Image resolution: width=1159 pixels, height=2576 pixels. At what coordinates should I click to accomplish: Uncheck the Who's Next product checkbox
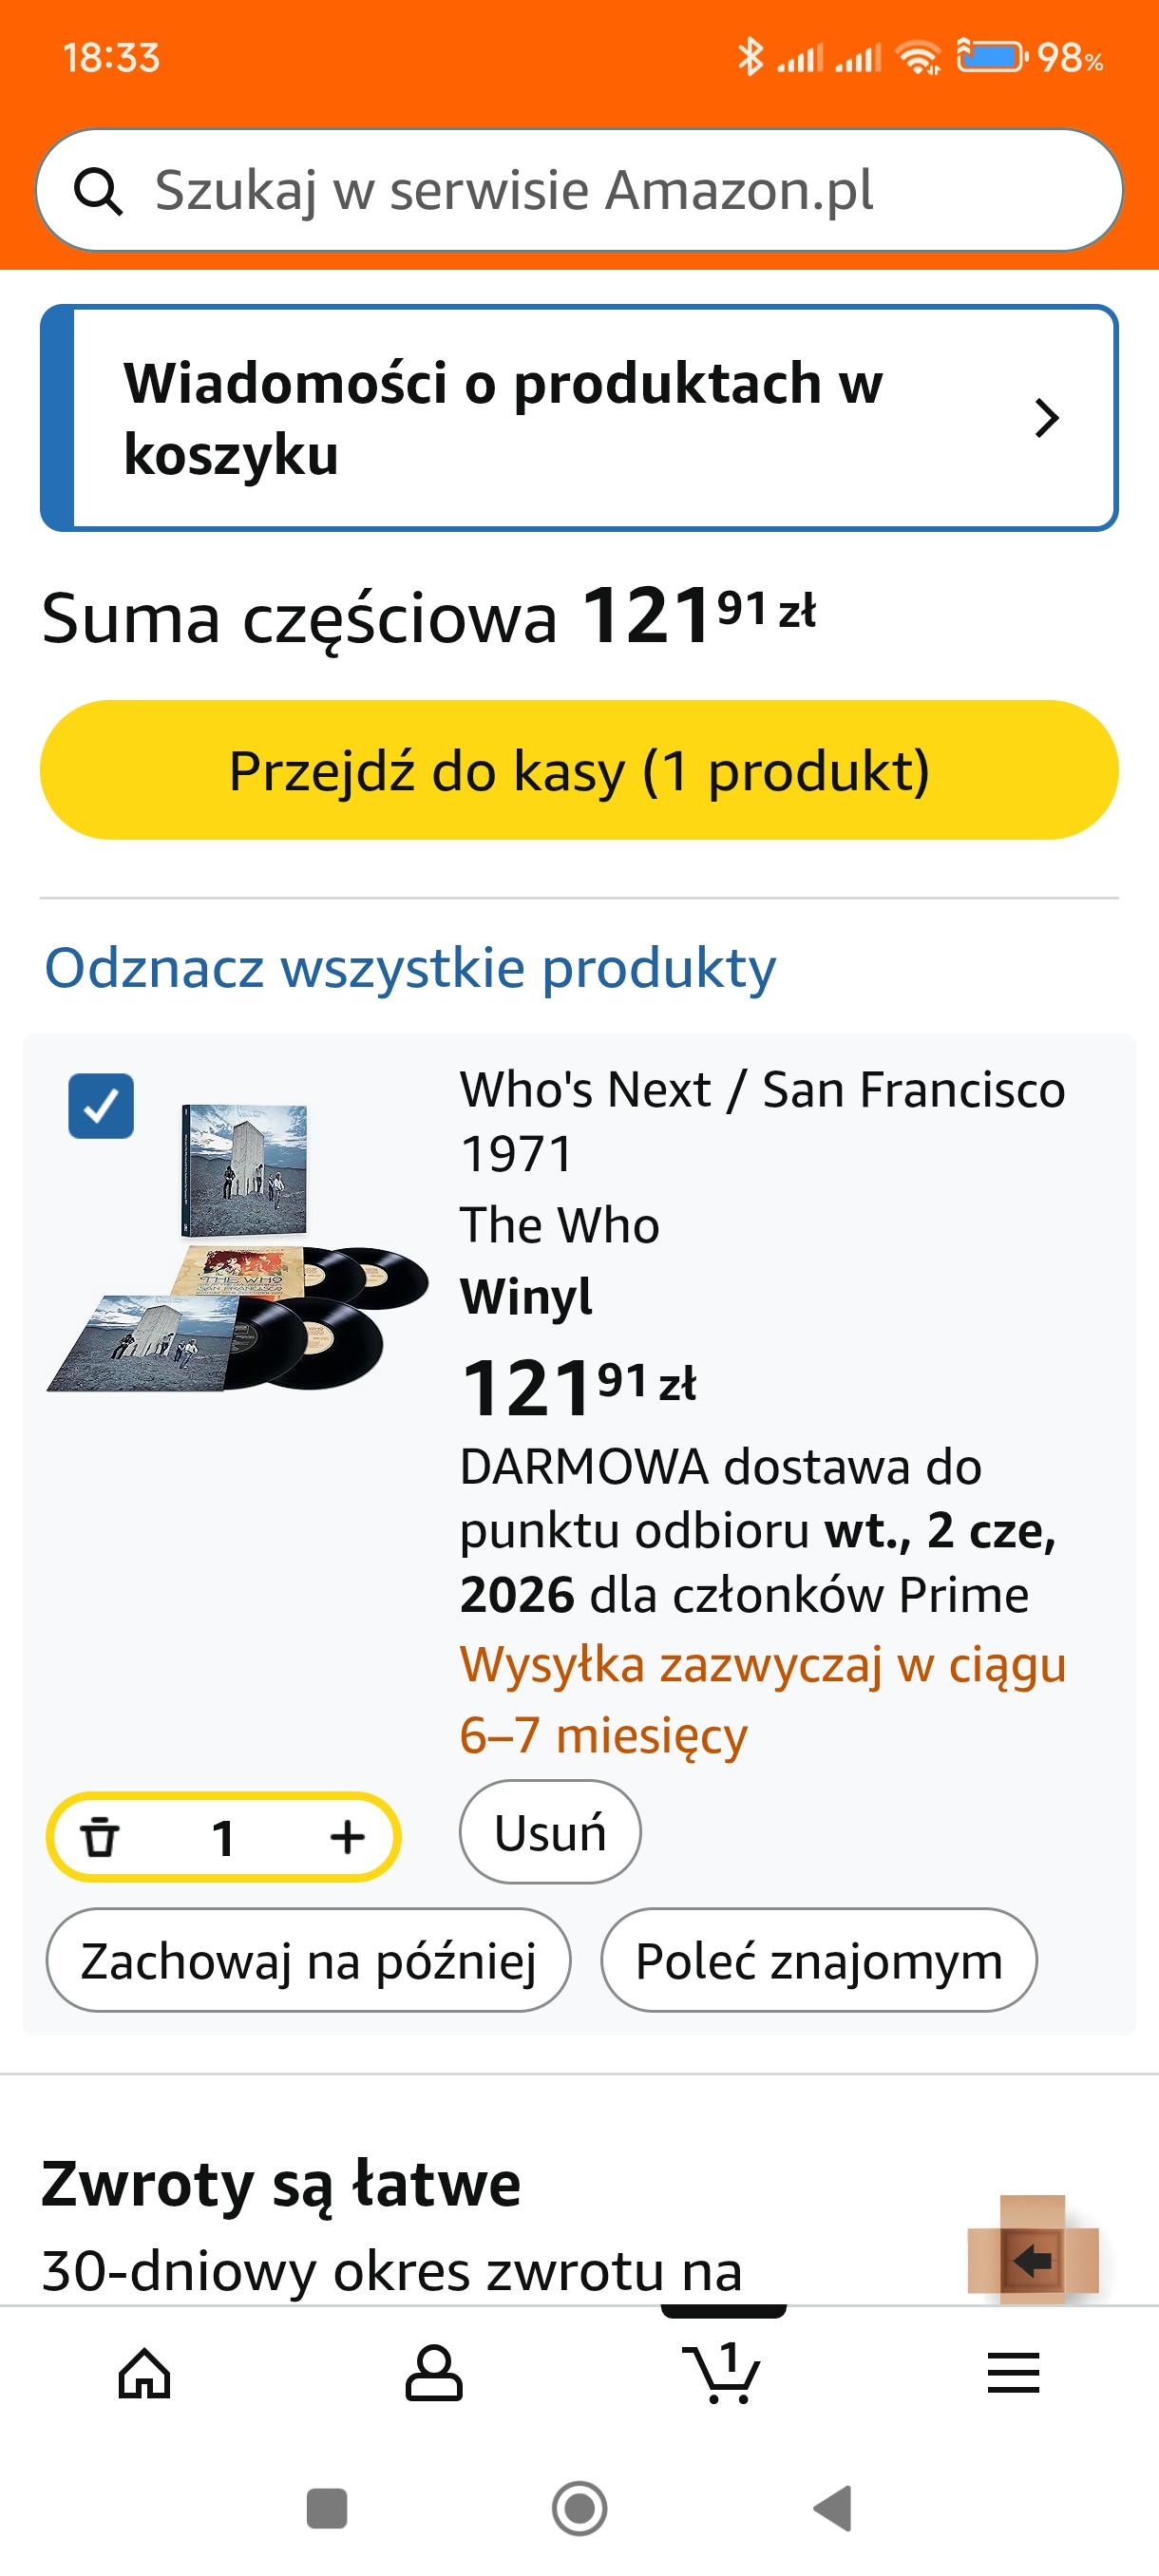[x=101, y=1106]
